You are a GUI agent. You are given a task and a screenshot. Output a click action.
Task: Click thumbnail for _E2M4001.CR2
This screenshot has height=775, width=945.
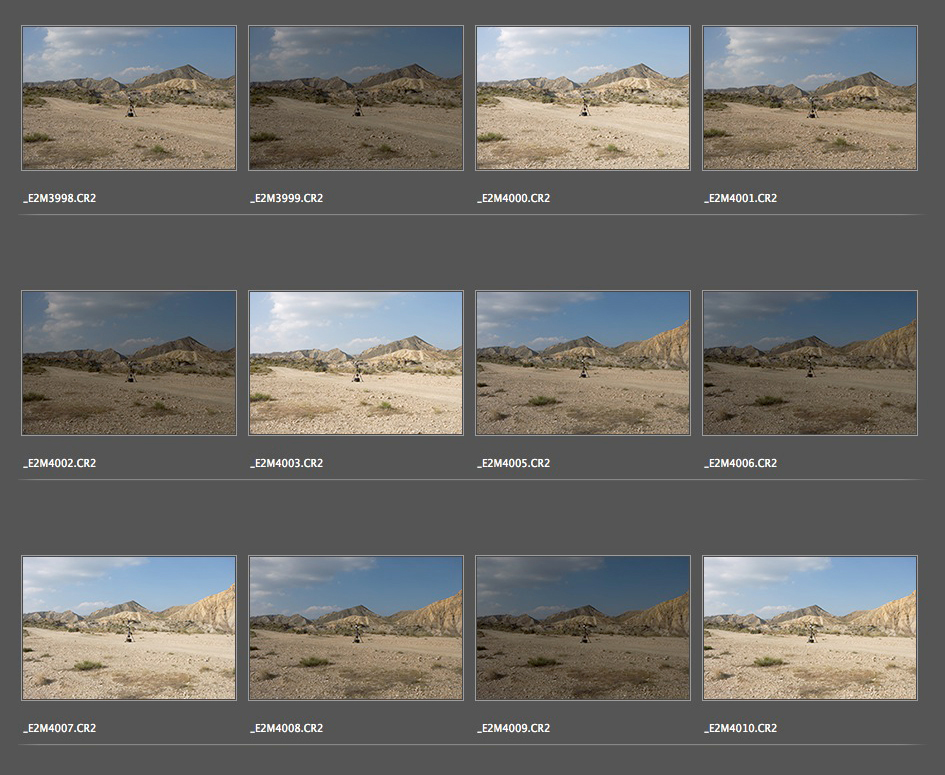click(x=810, y=98)
